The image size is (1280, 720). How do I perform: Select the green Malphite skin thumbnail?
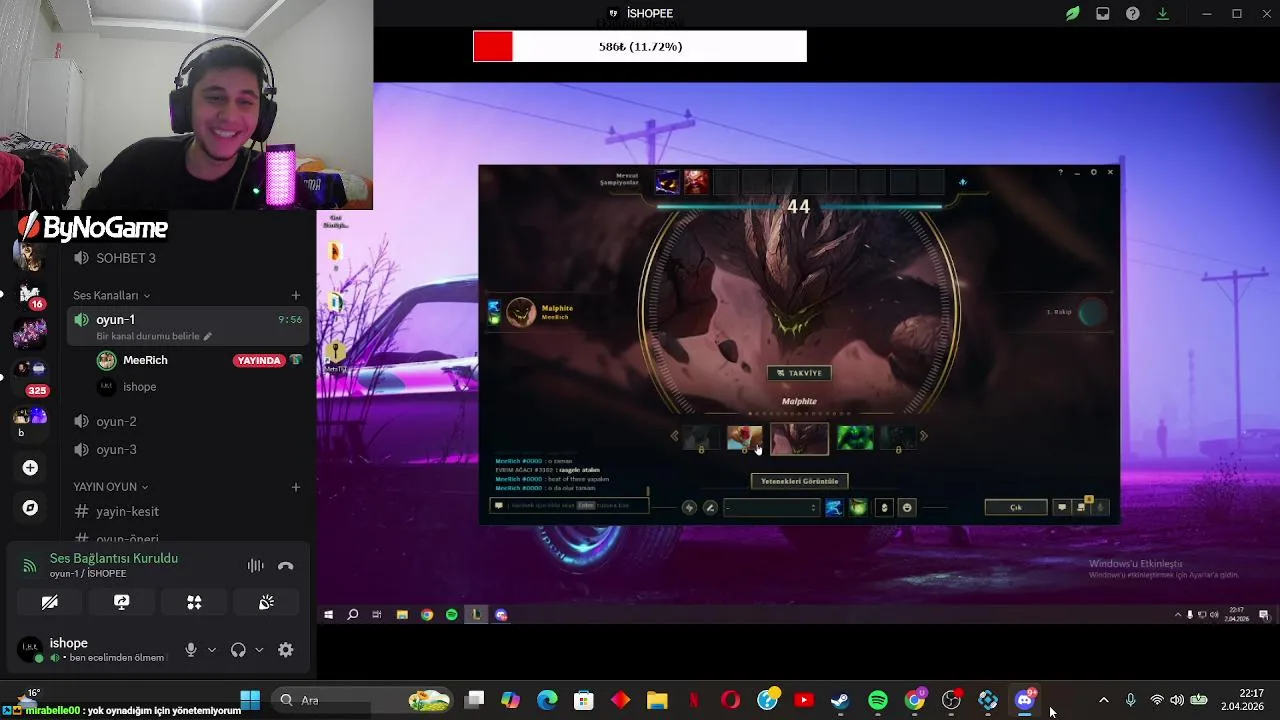click(855, 437)
